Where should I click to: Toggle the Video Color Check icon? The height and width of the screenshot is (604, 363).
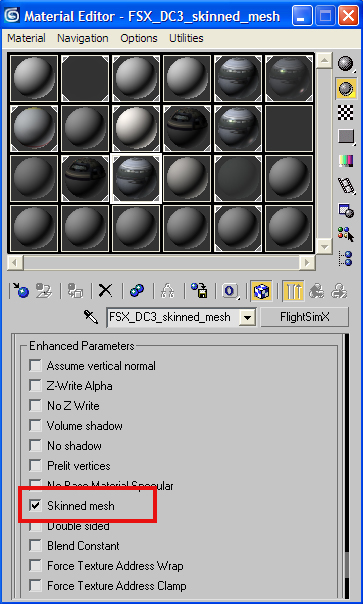click(346, 161)
